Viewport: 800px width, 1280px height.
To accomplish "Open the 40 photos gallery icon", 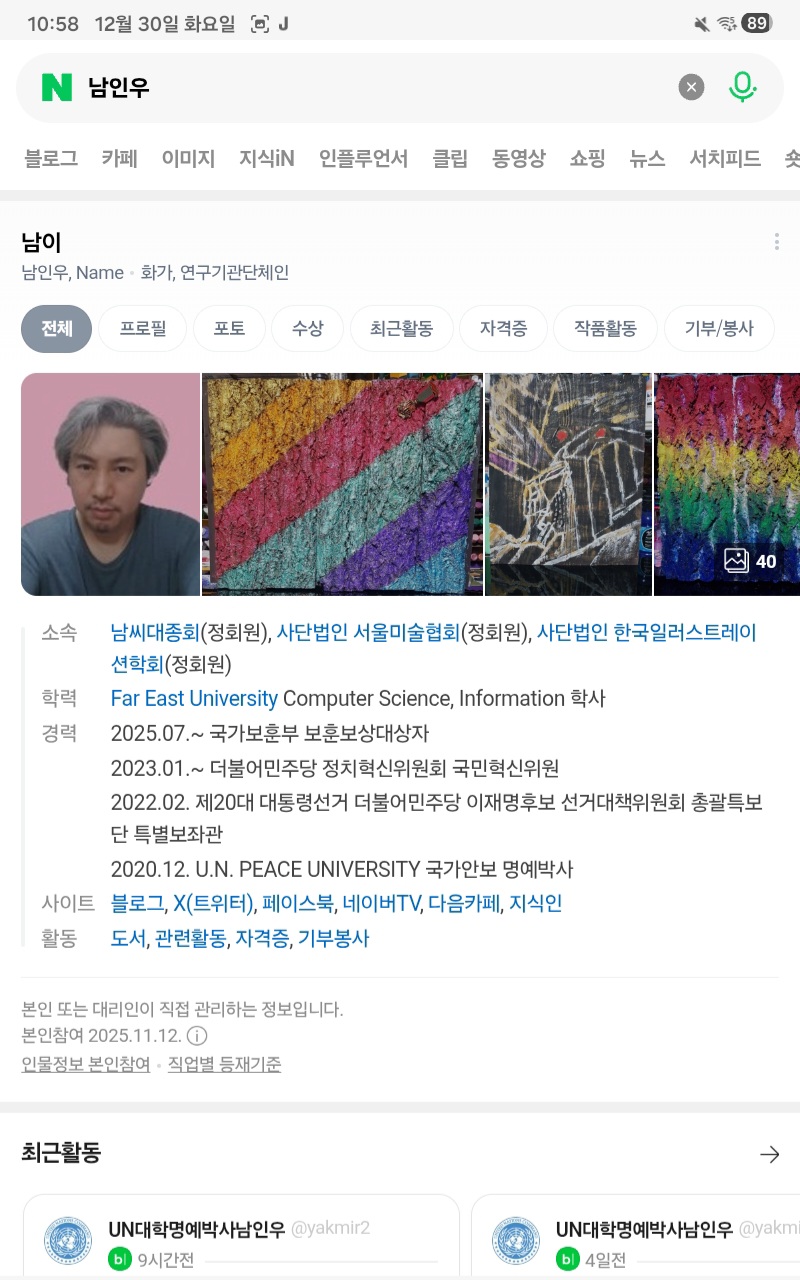I will [751, 561].
